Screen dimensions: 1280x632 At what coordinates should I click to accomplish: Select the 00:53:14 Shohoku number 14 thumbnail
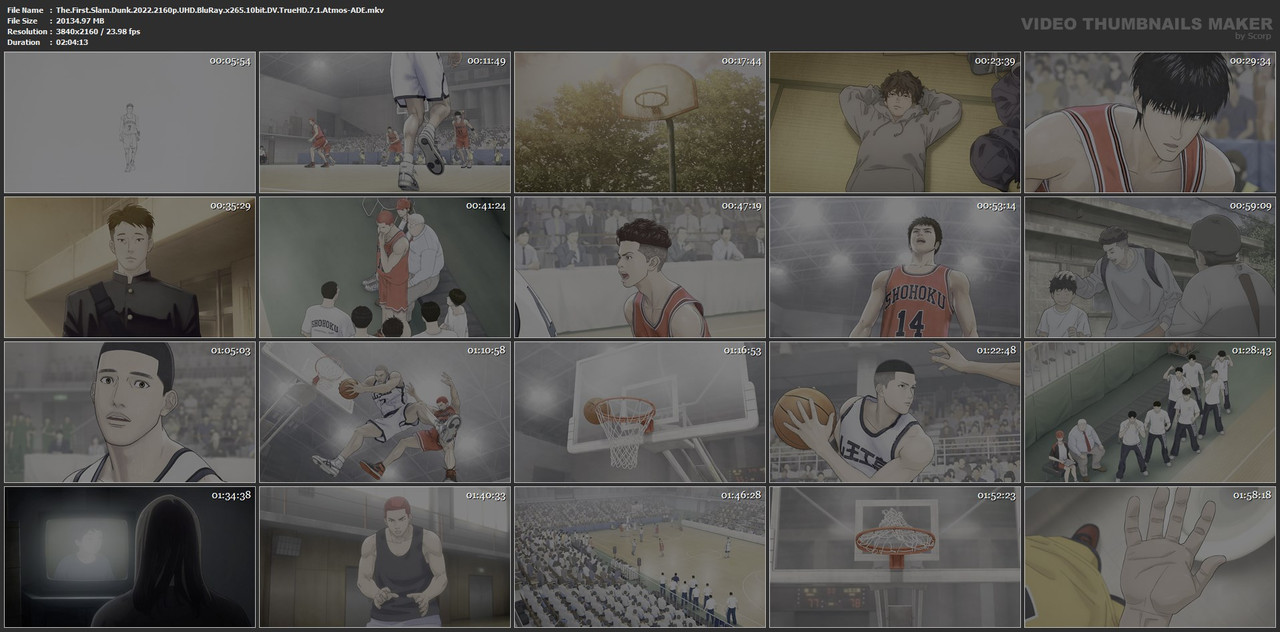pos(895,267)
